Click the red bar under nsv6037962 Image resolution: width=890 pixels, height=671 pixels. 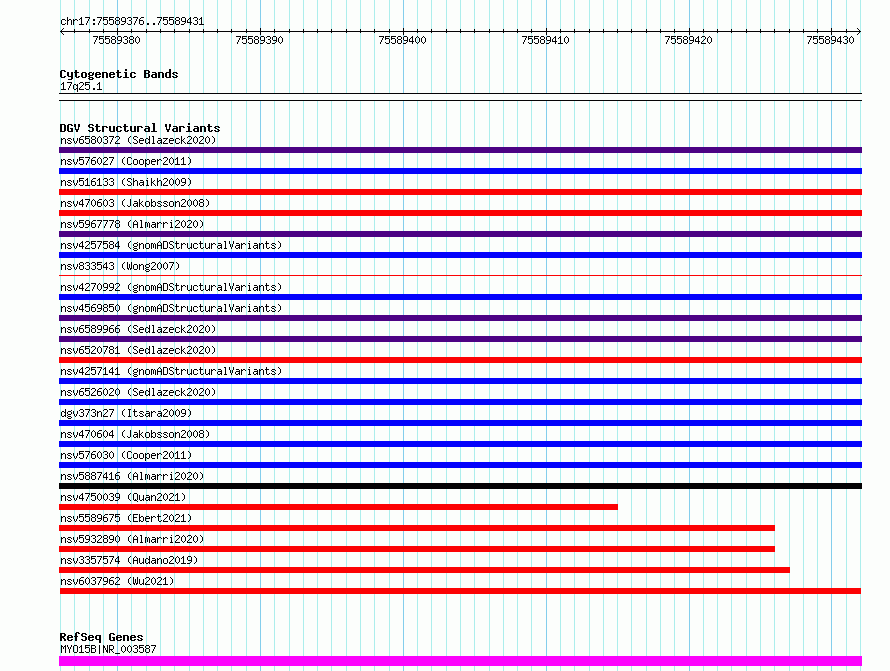pos(460,591)
